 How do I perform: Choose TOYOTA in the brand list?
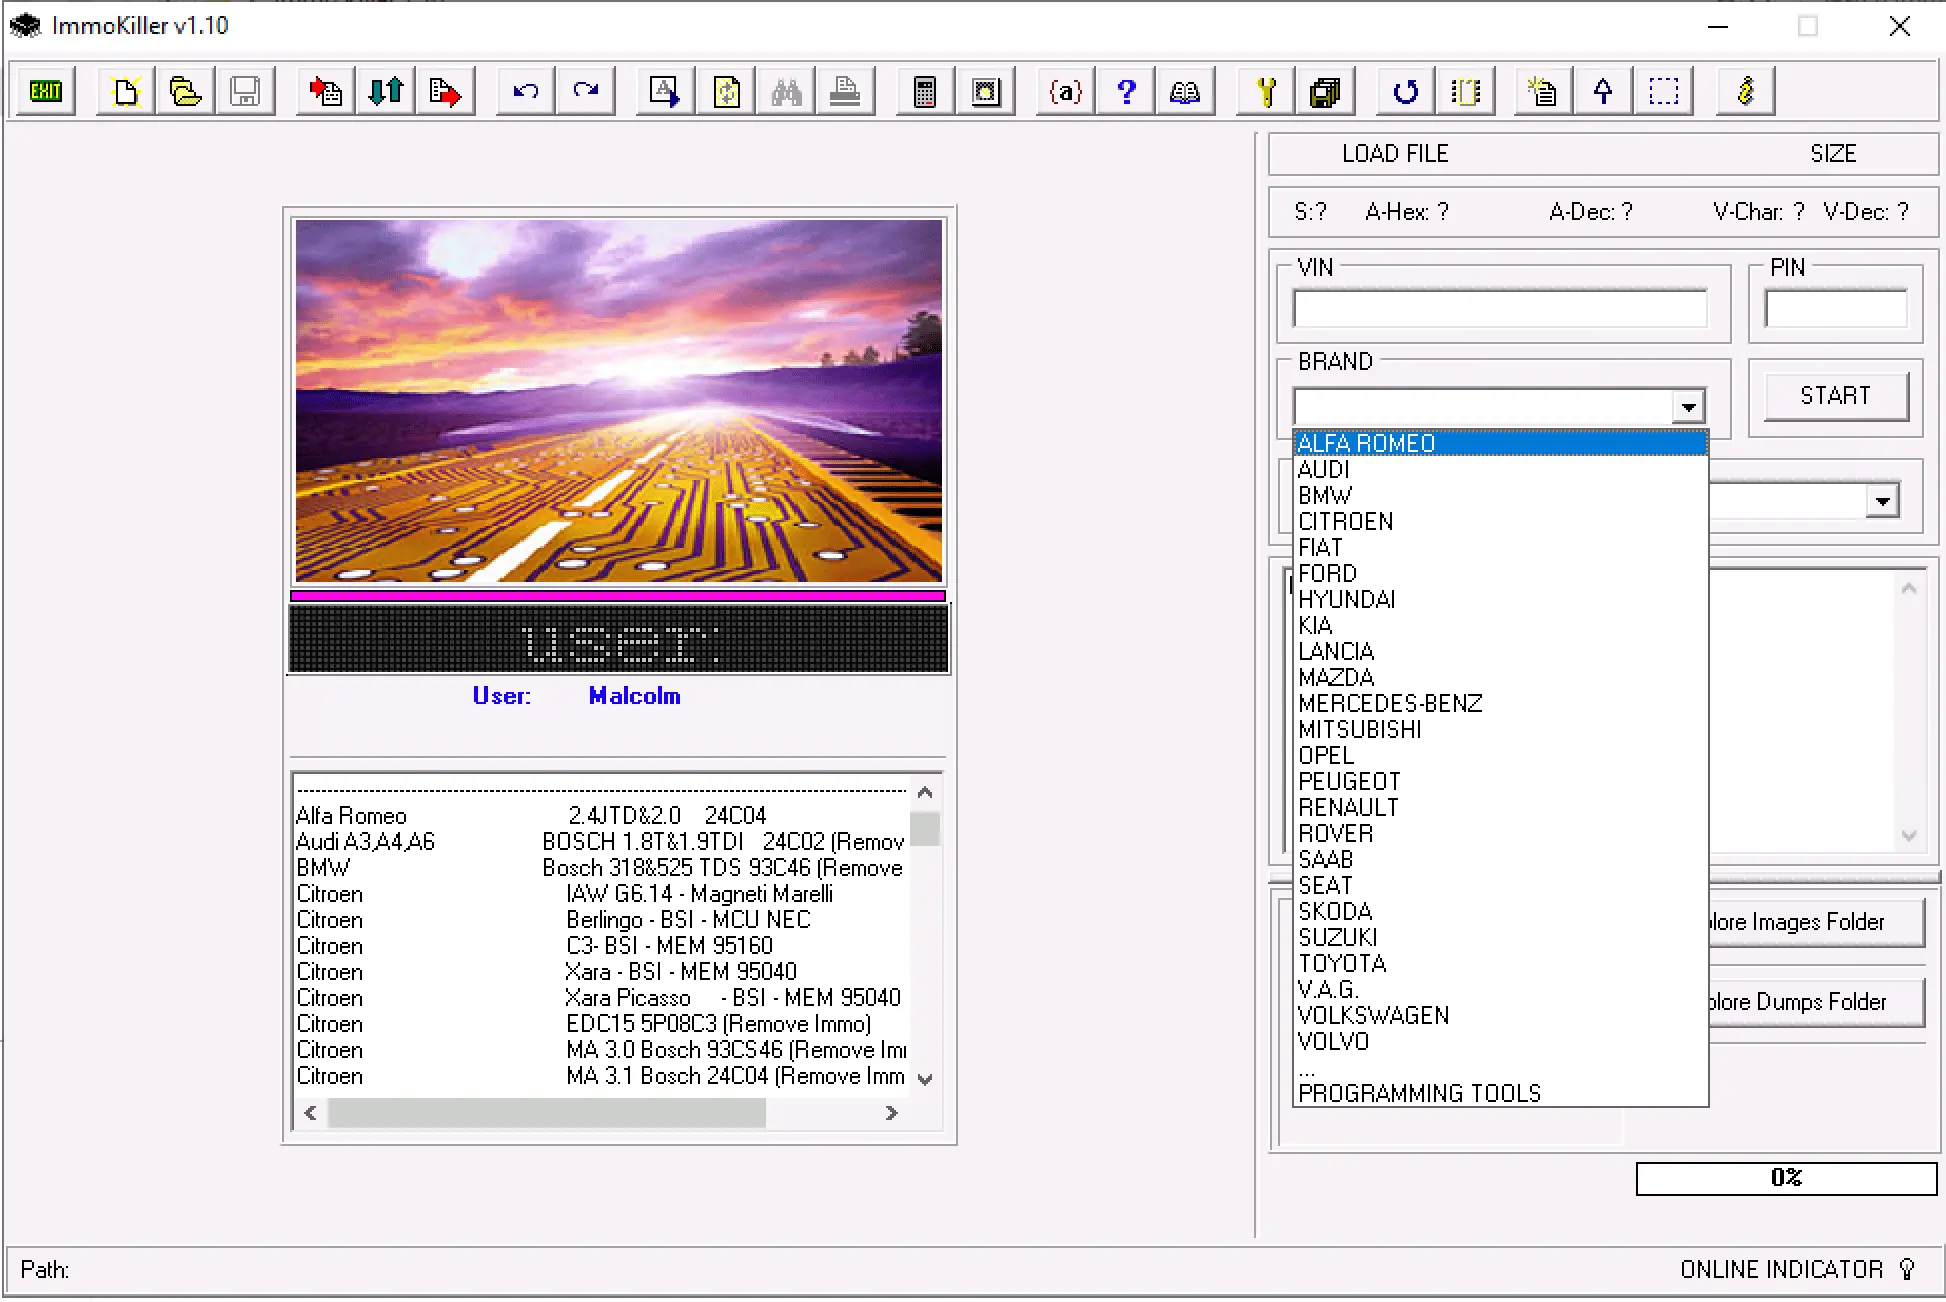point(1500,963)
